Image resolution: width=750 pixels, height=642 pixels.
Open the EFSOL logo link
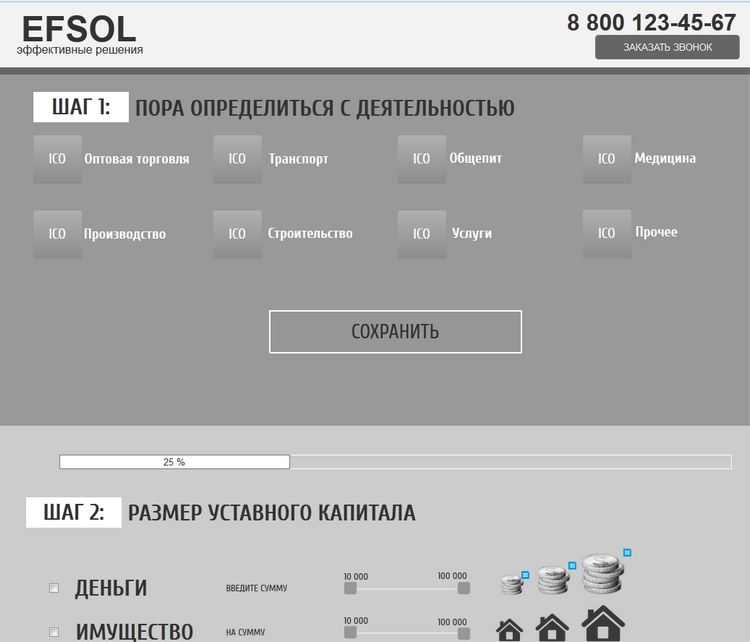[x=79, y=29]
